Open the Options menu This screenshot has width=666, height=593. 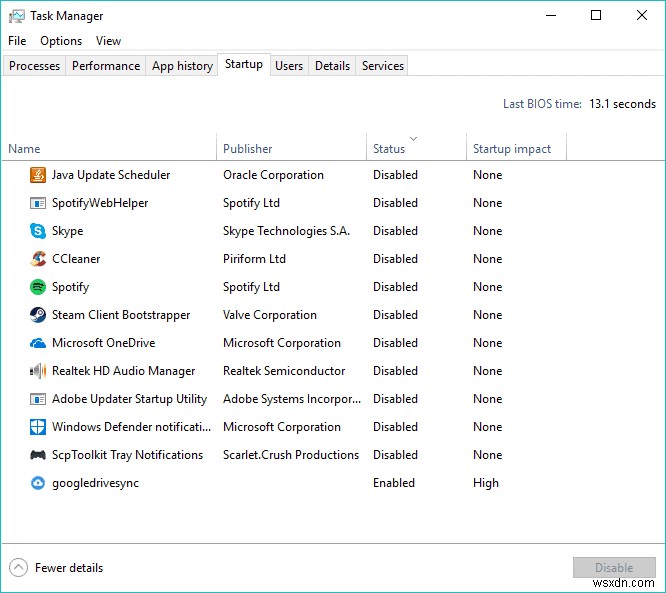(x=61, y=41)
